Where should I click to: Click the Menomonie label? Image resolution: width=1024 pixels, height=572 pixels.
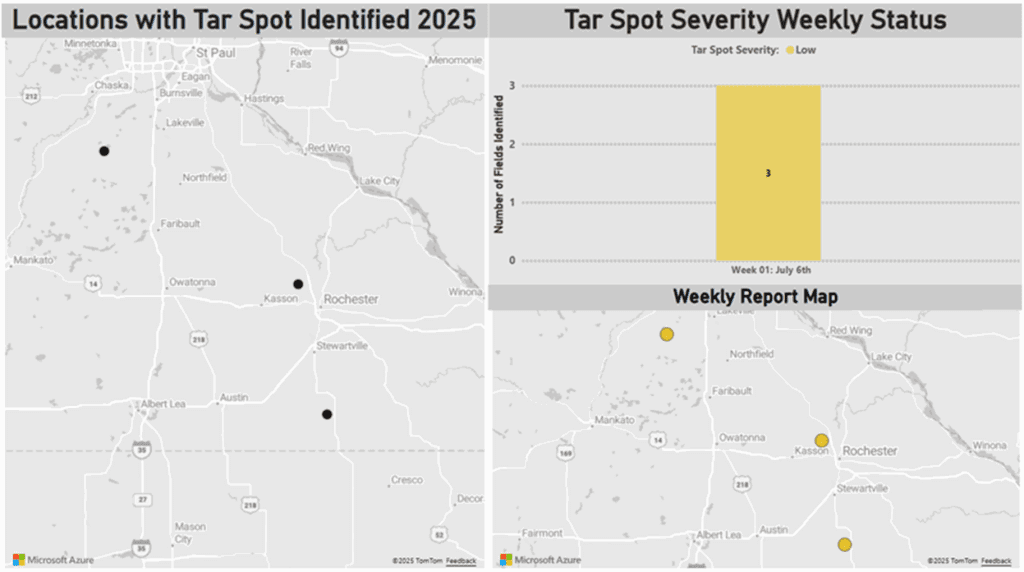(455, 60)
